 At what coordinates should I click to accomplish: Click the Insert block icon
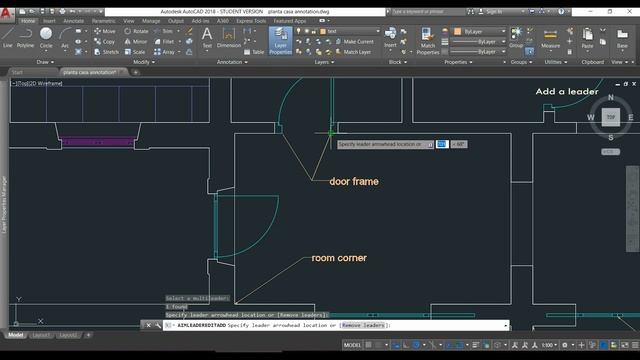pos(390,38)
